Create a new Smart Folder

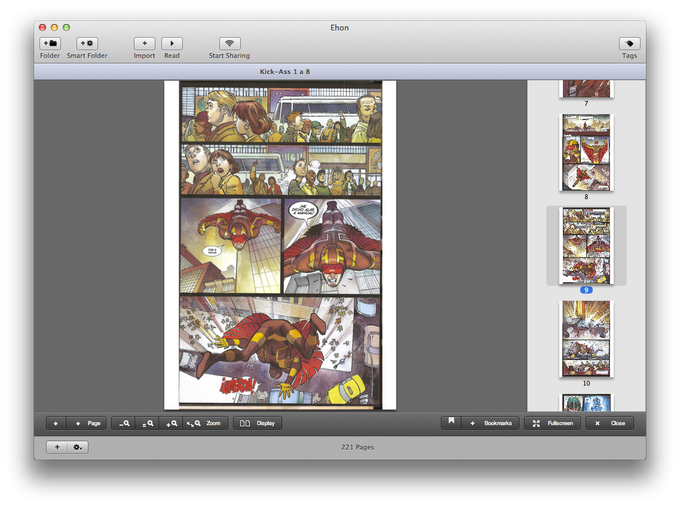point(87,43)
